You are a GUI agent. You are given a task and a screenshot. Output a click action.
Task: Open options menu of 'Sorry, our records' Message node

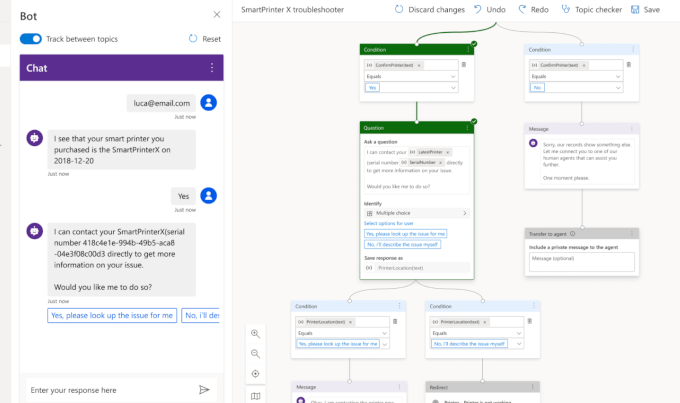coord(632,129)
